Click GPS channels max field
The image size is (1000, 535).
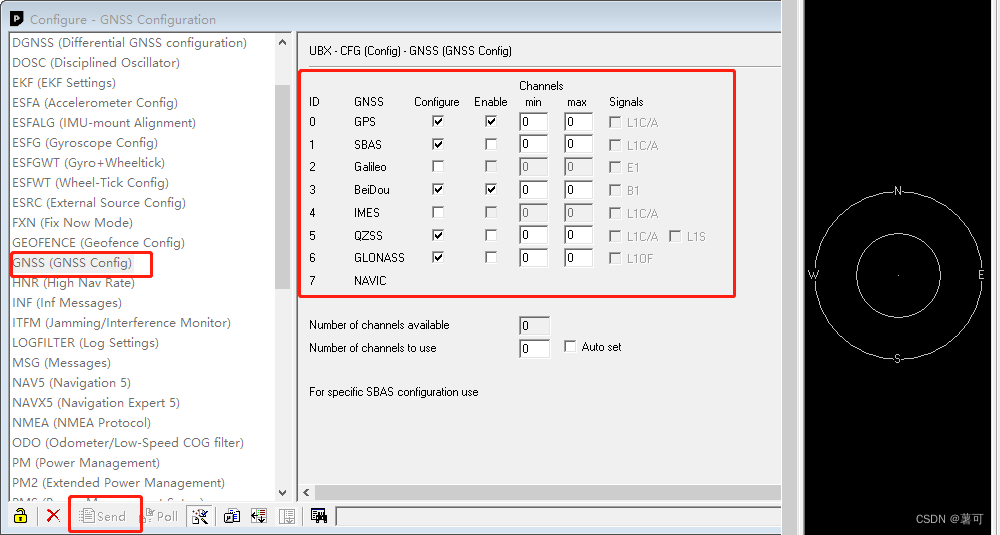pyautogui.click(x=578, y=122)
